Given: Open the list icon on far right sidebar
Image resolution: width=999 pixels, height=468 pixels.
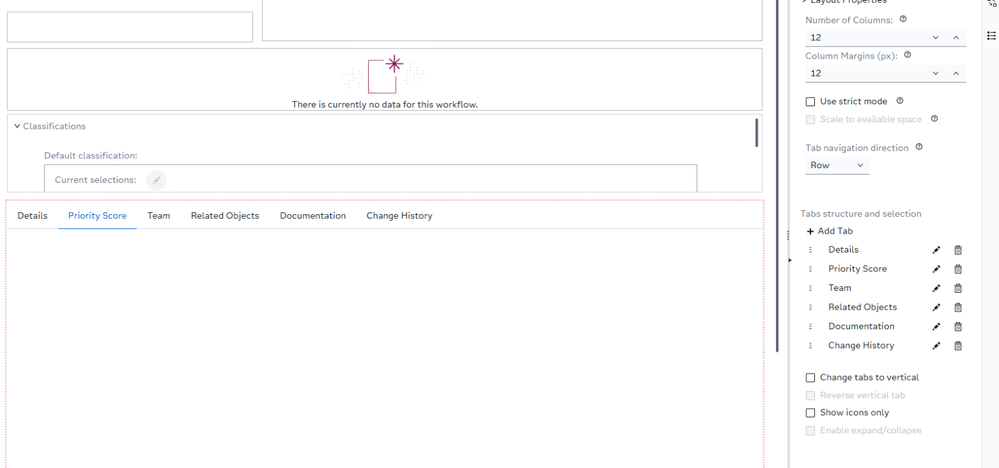Looking at the screenshot, I should pyautogui.click(x=991, y=35).
